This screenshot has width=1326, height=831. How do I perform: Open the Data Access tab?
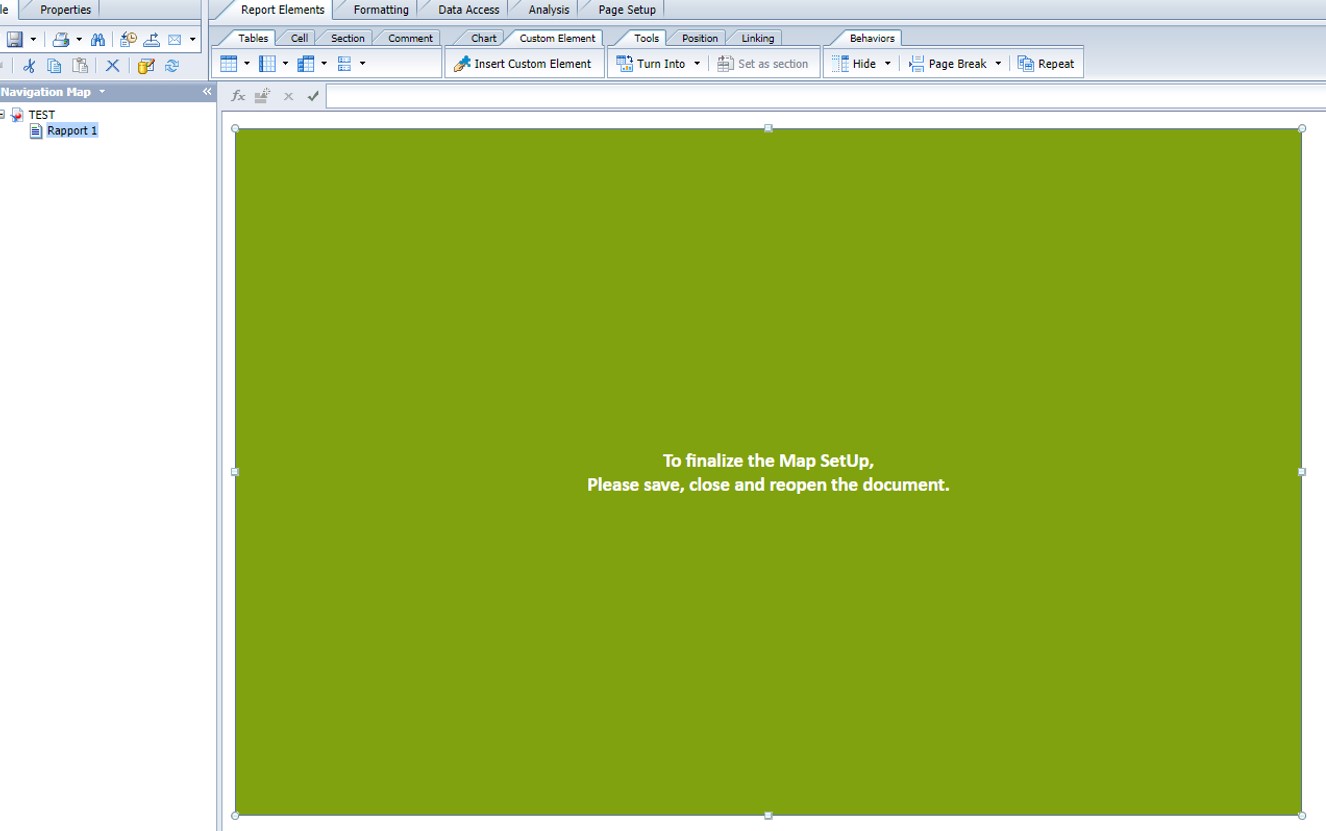[468, 10]
